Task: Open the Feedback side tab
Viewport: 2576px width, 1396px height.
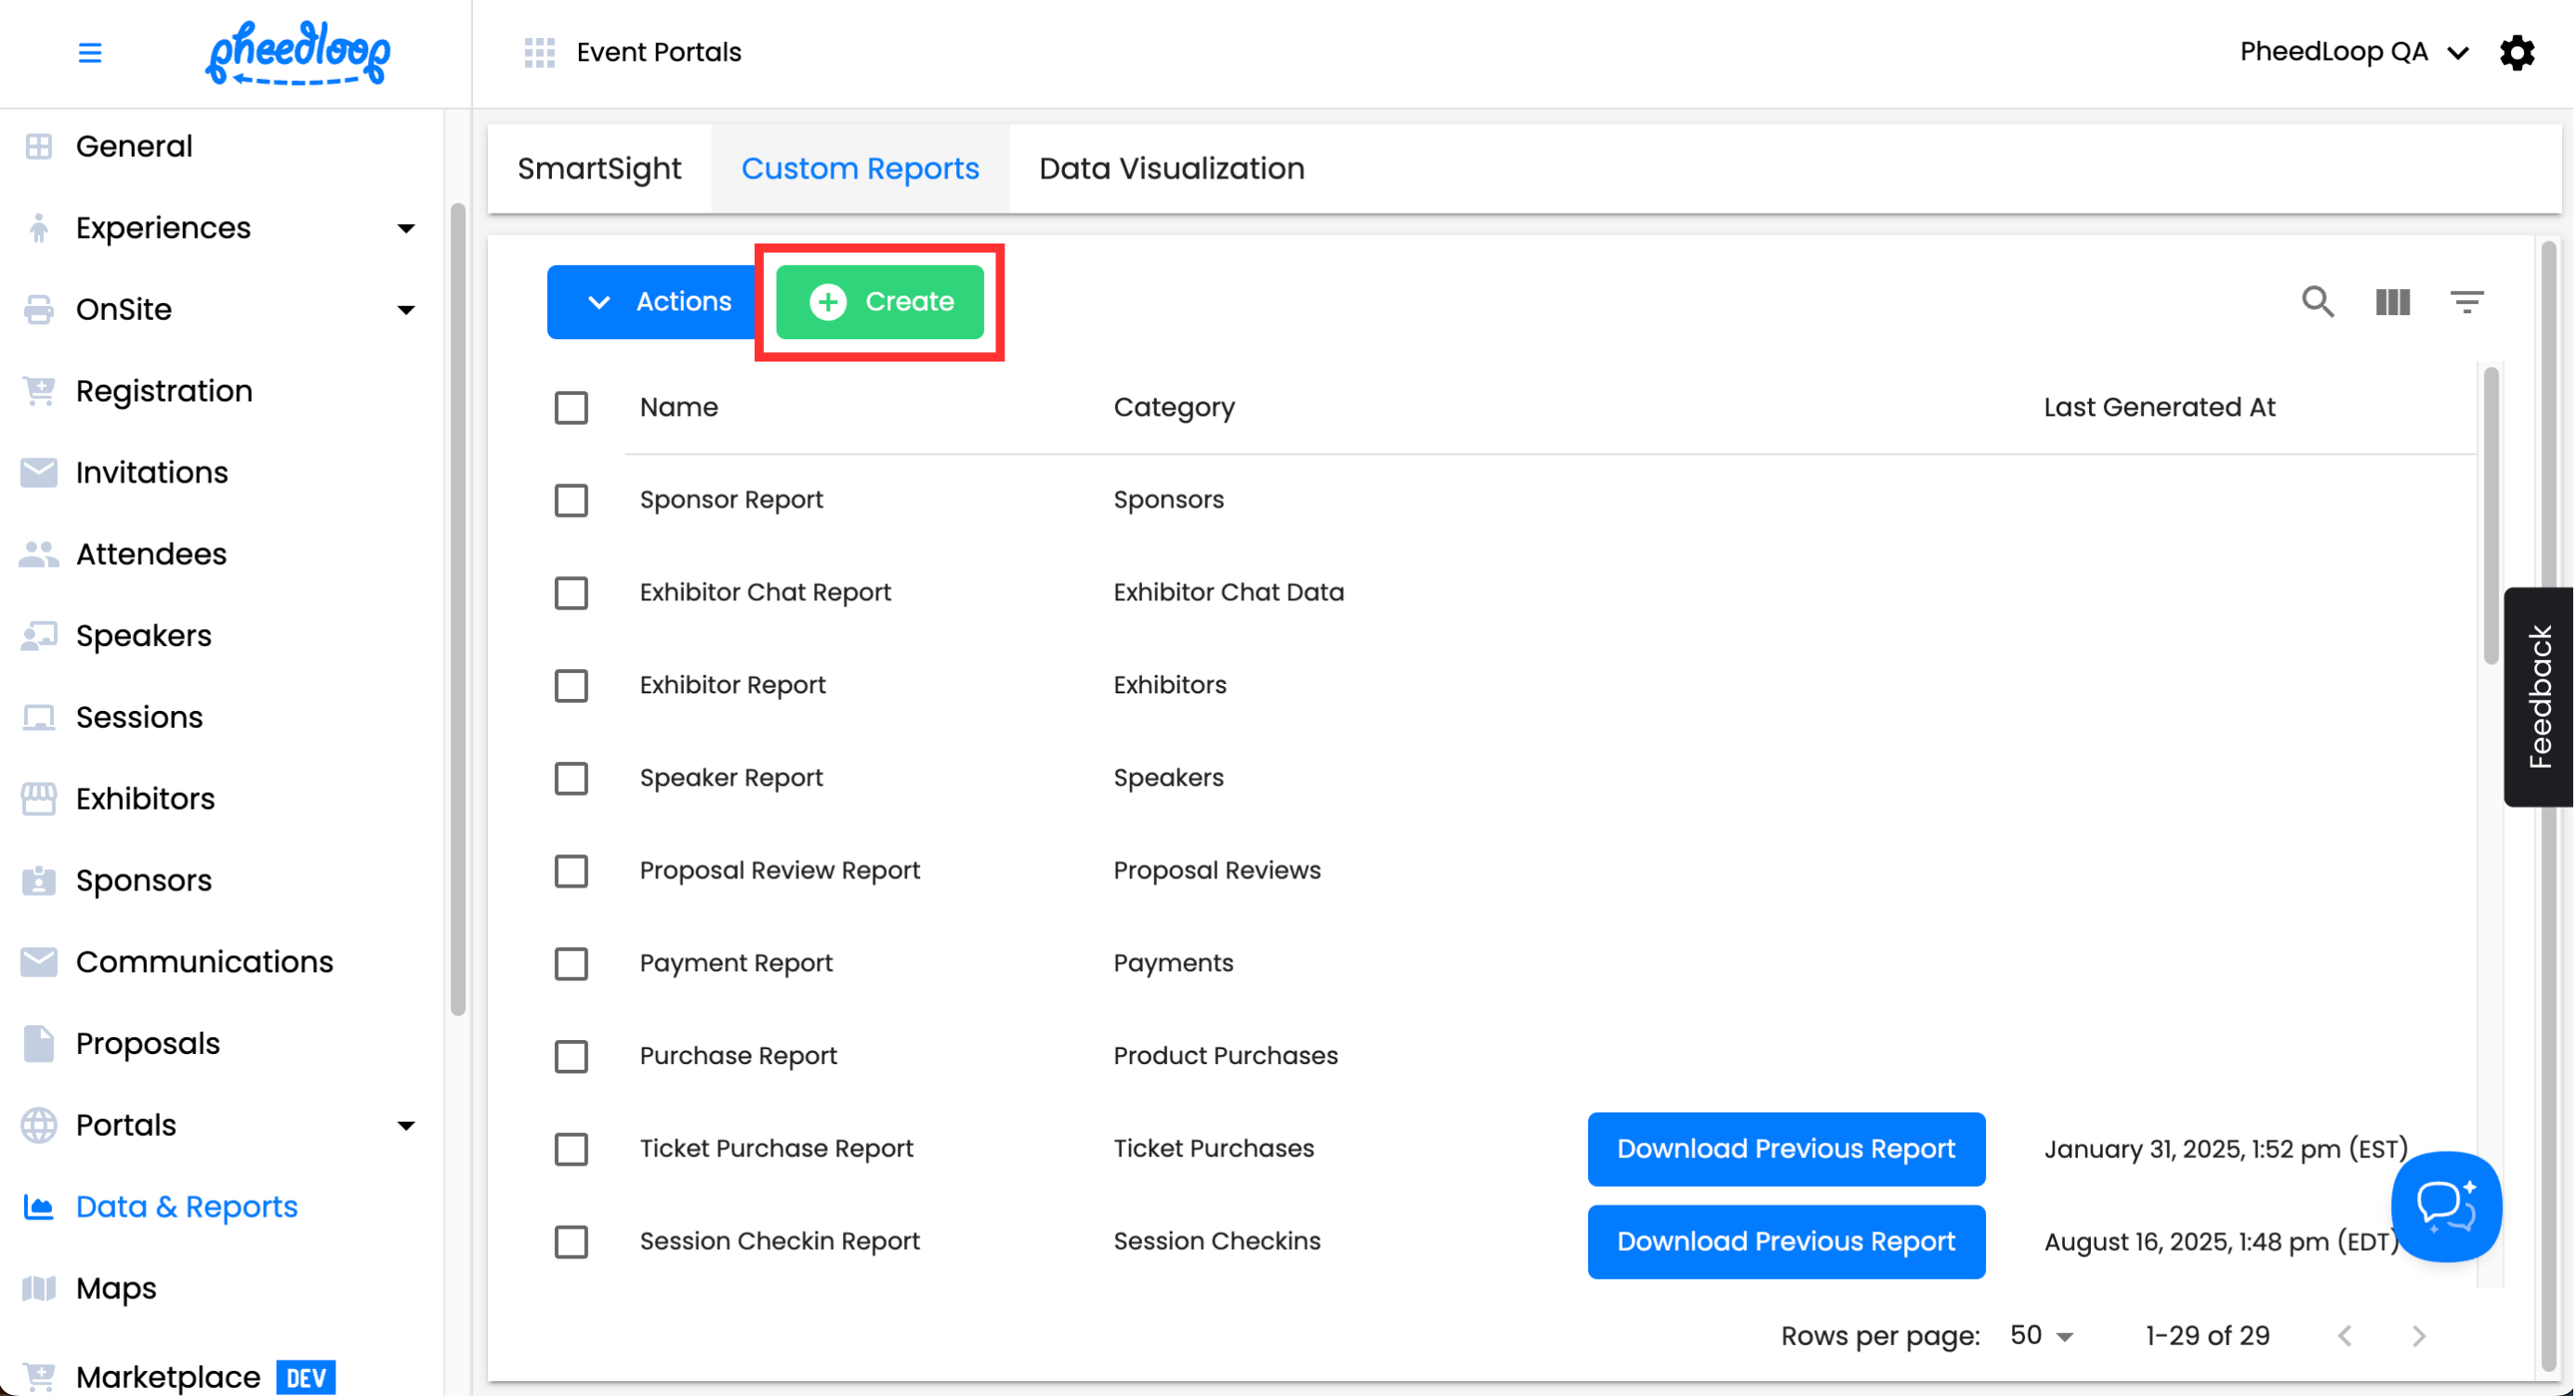Action: (x=2538, y=696)
